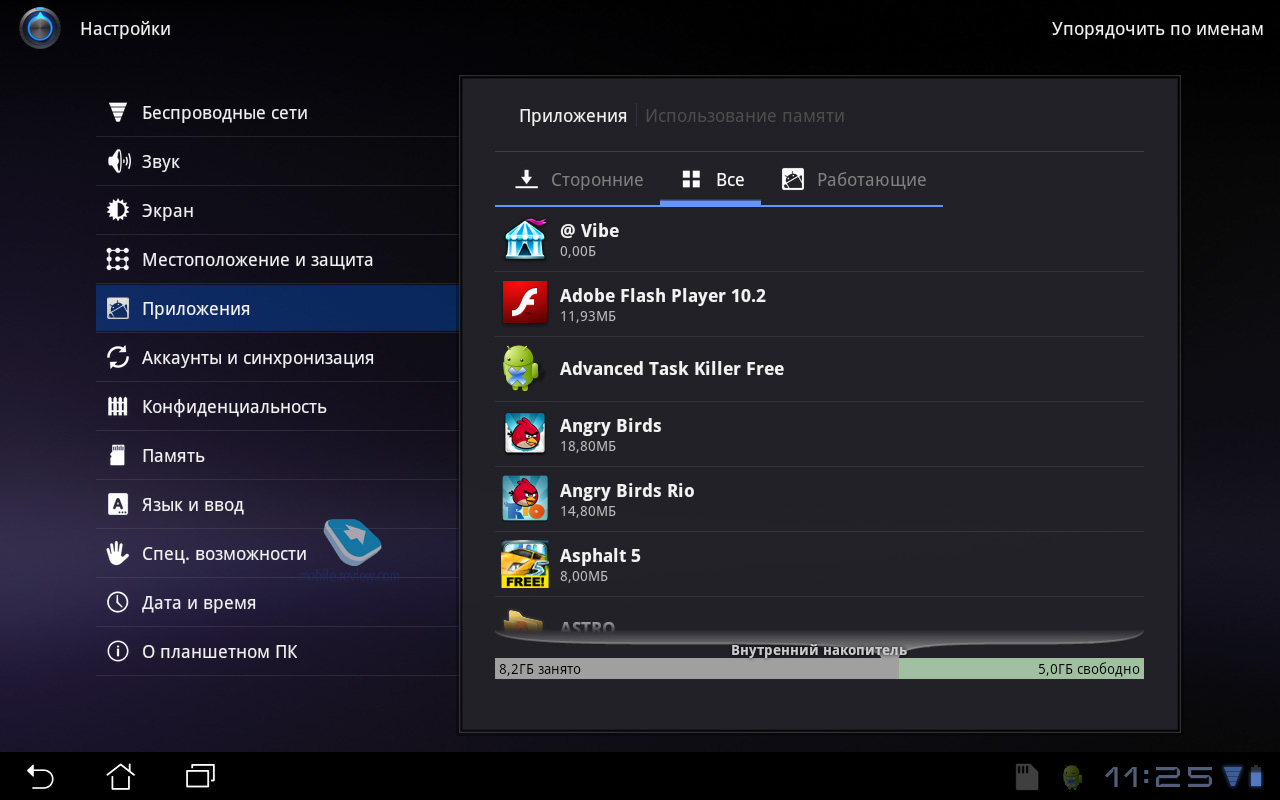Open the Angry Birds entry name
The image size is (1280, 800).
(611, 425)
